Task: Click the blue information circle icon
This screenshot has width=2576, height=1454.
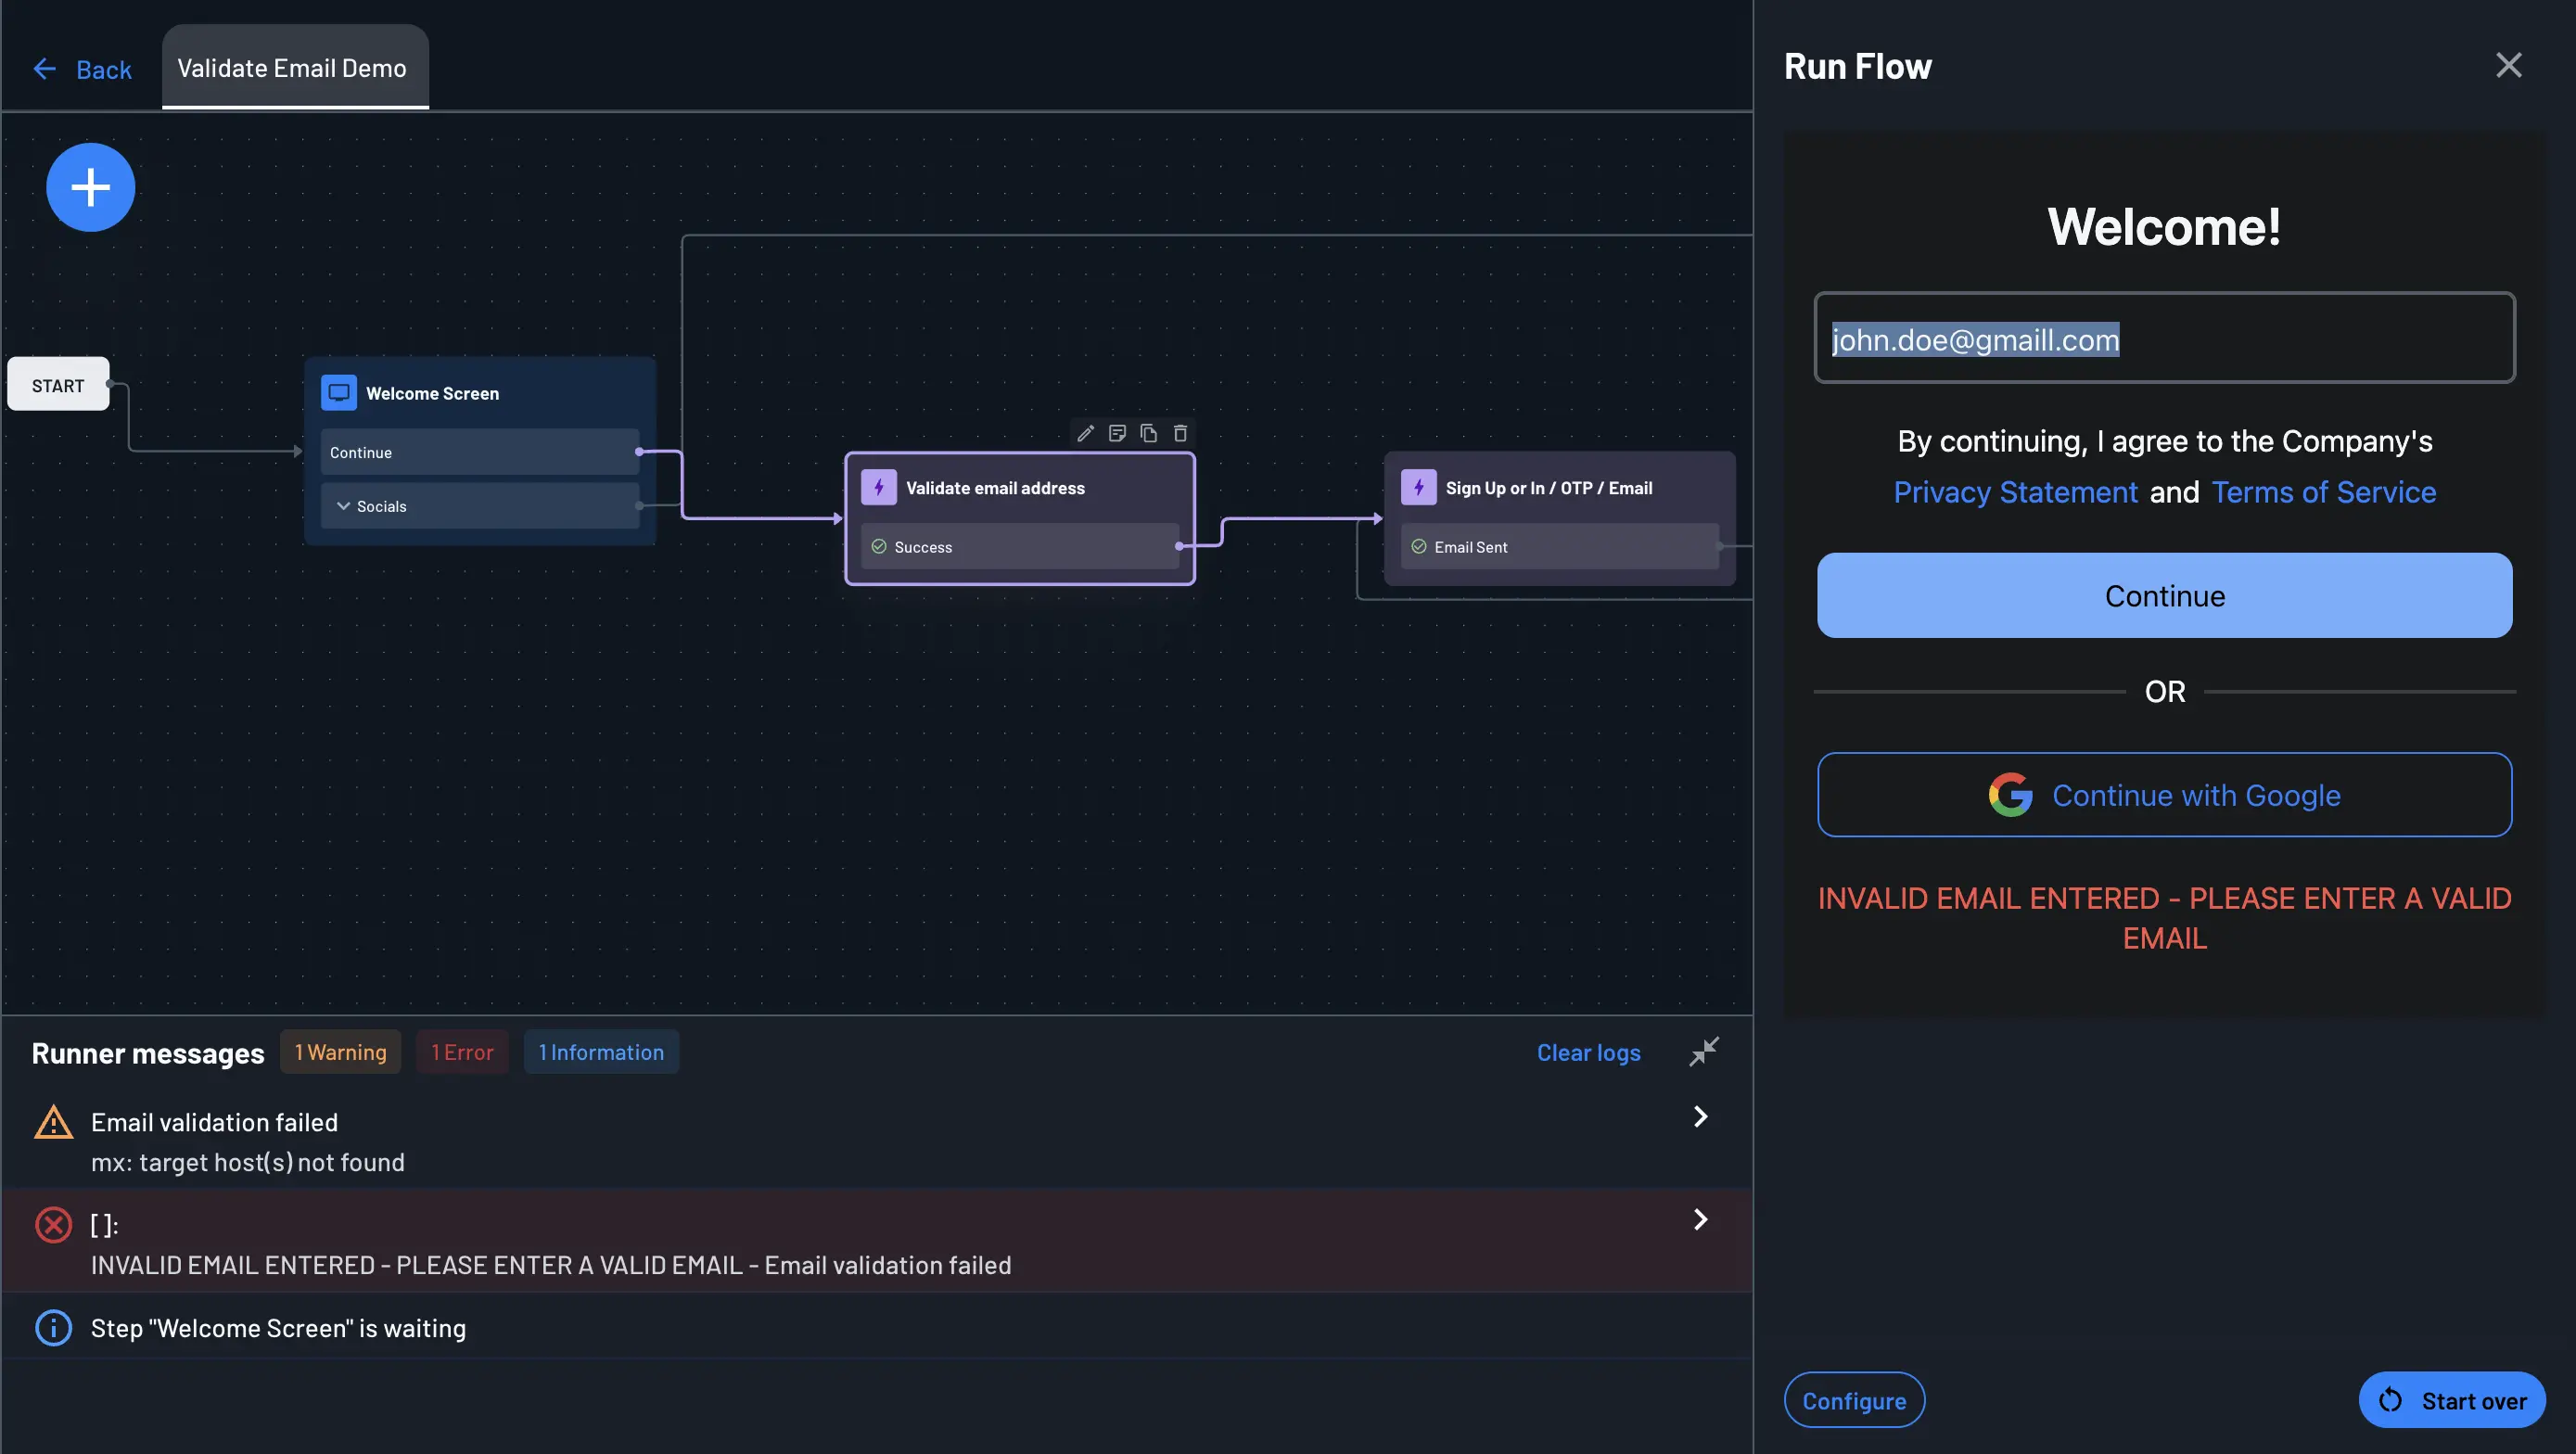Action: click(x=54, y=1328)
